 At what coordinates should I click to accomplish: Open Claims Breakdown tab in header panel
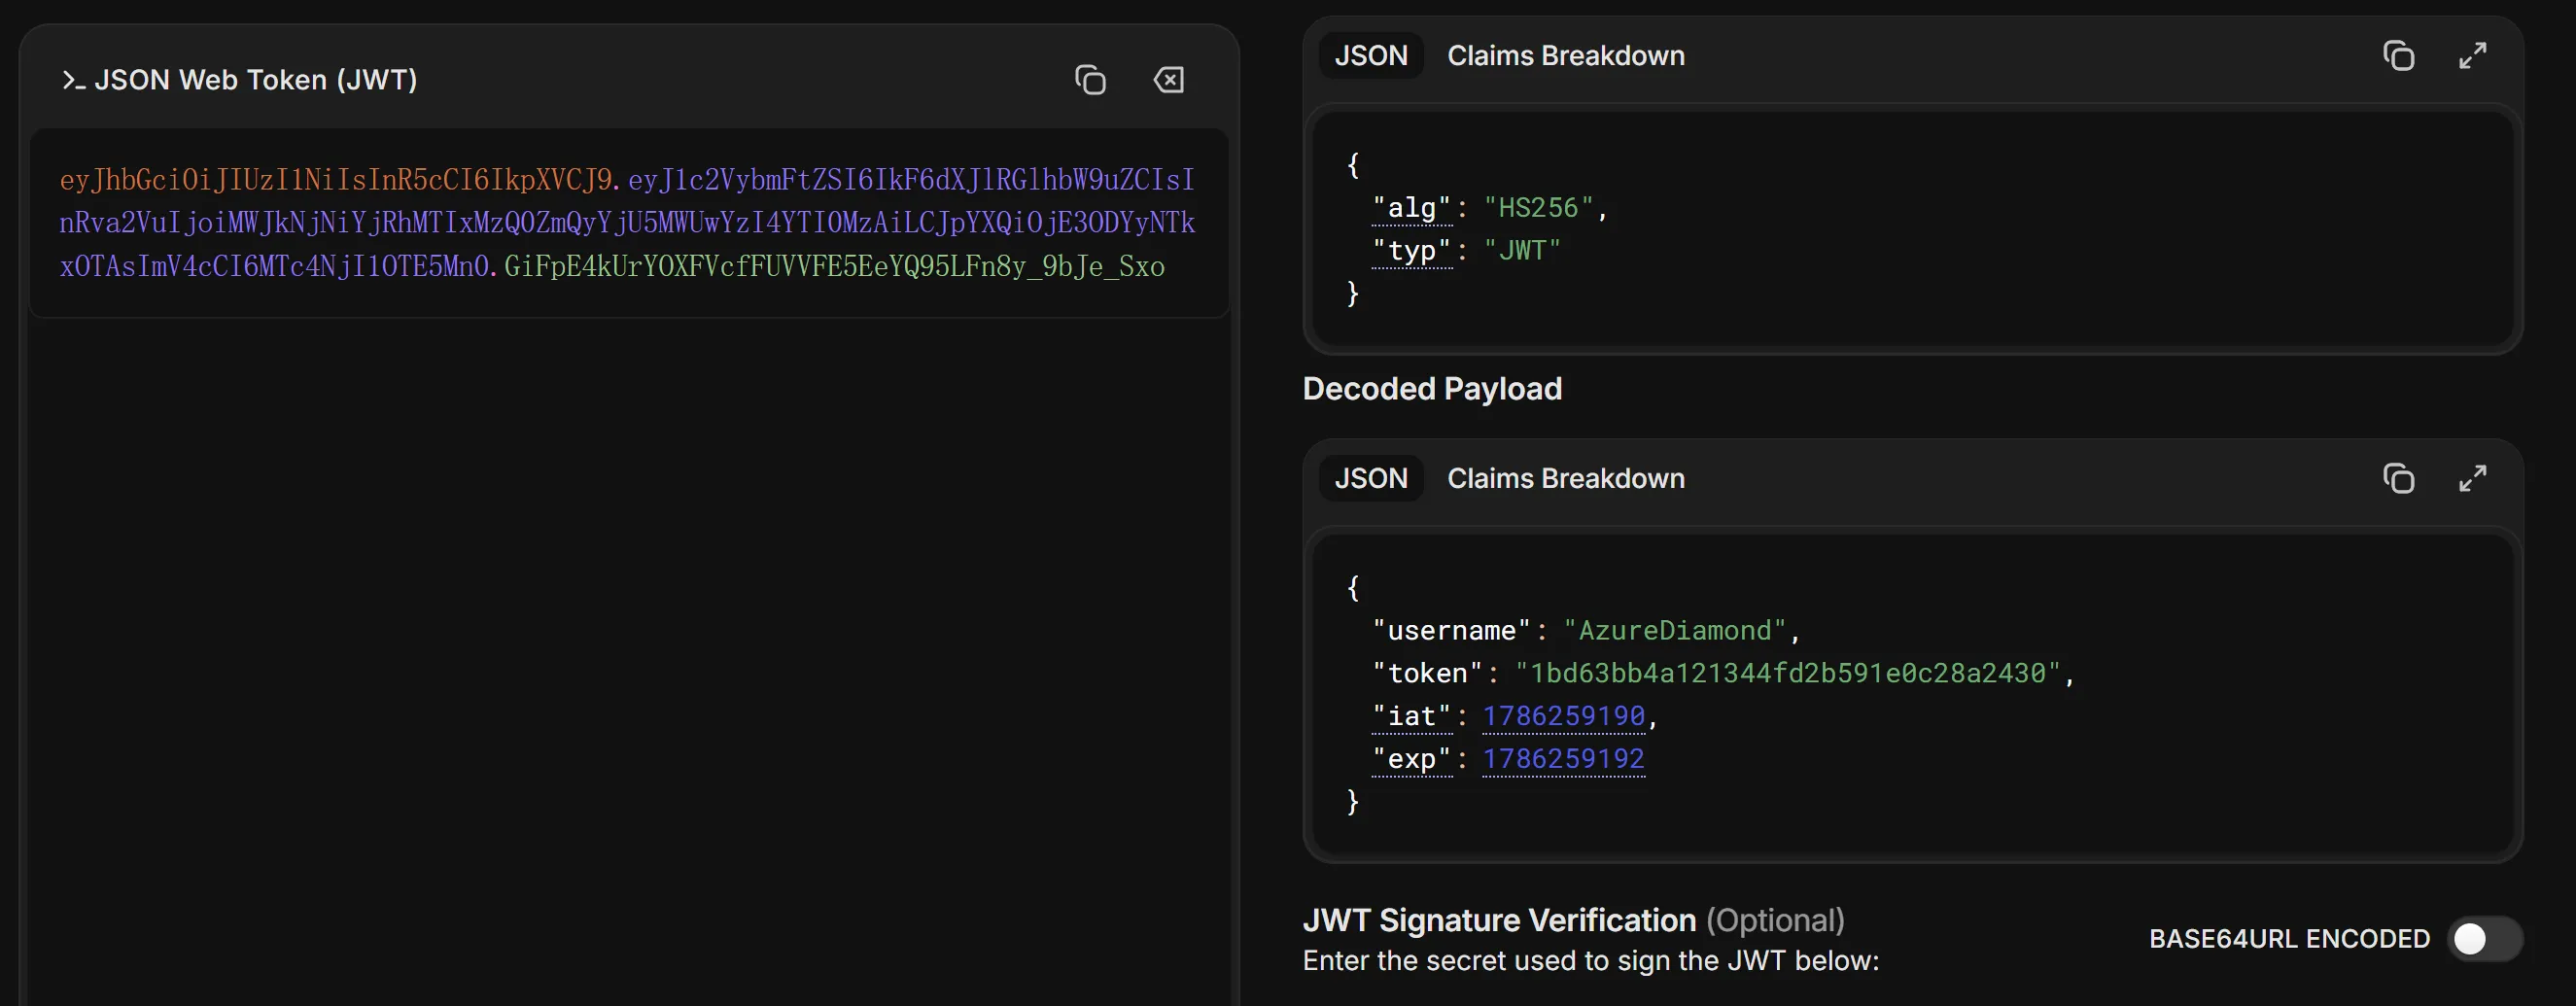[x=1566, y=56]
